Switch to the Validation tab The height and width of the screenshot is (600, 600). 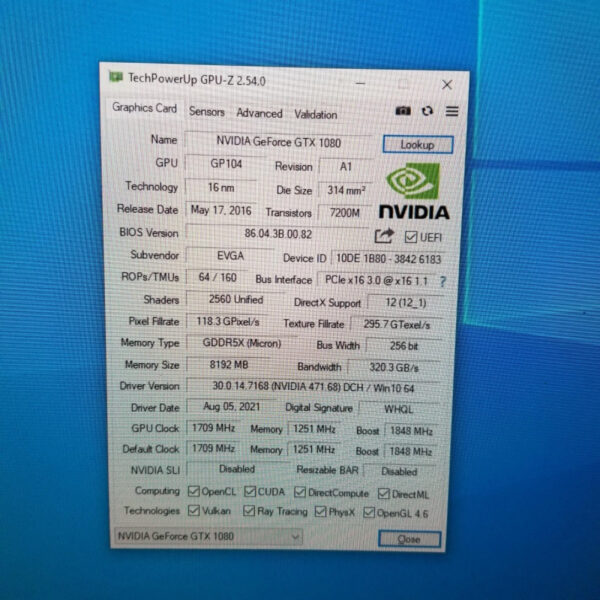[316, 114]
